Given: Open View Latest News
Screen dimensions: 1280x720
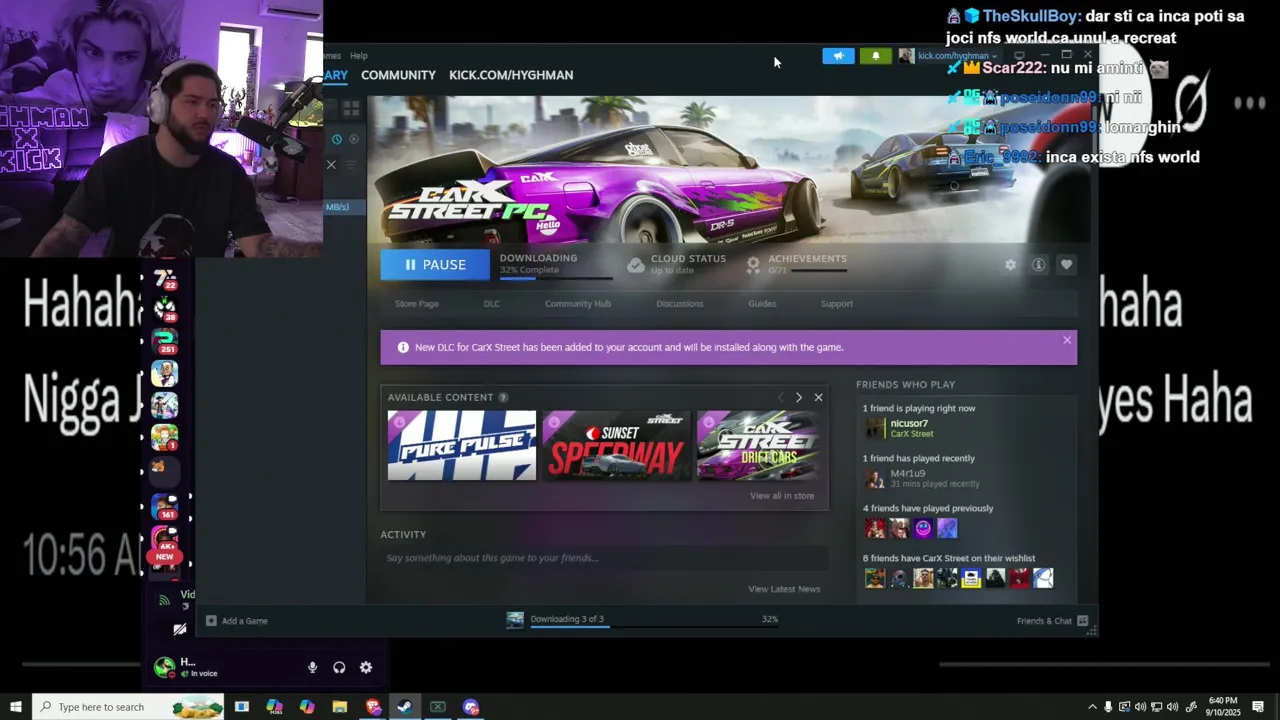Looking at the screenshot, I should [784, 589].
